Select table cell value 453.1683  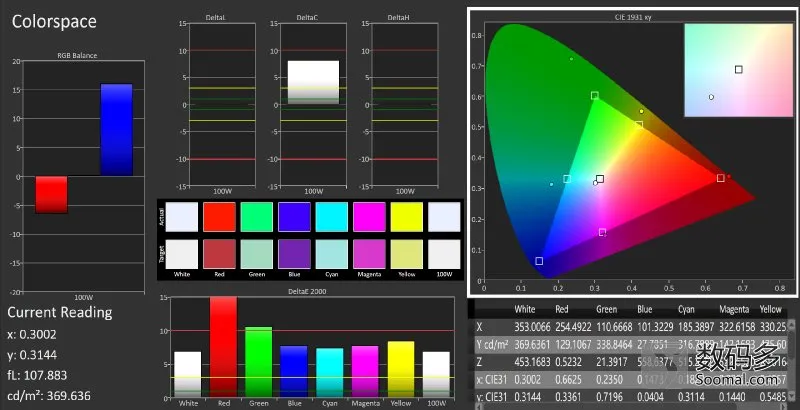(x=532, y=363)
